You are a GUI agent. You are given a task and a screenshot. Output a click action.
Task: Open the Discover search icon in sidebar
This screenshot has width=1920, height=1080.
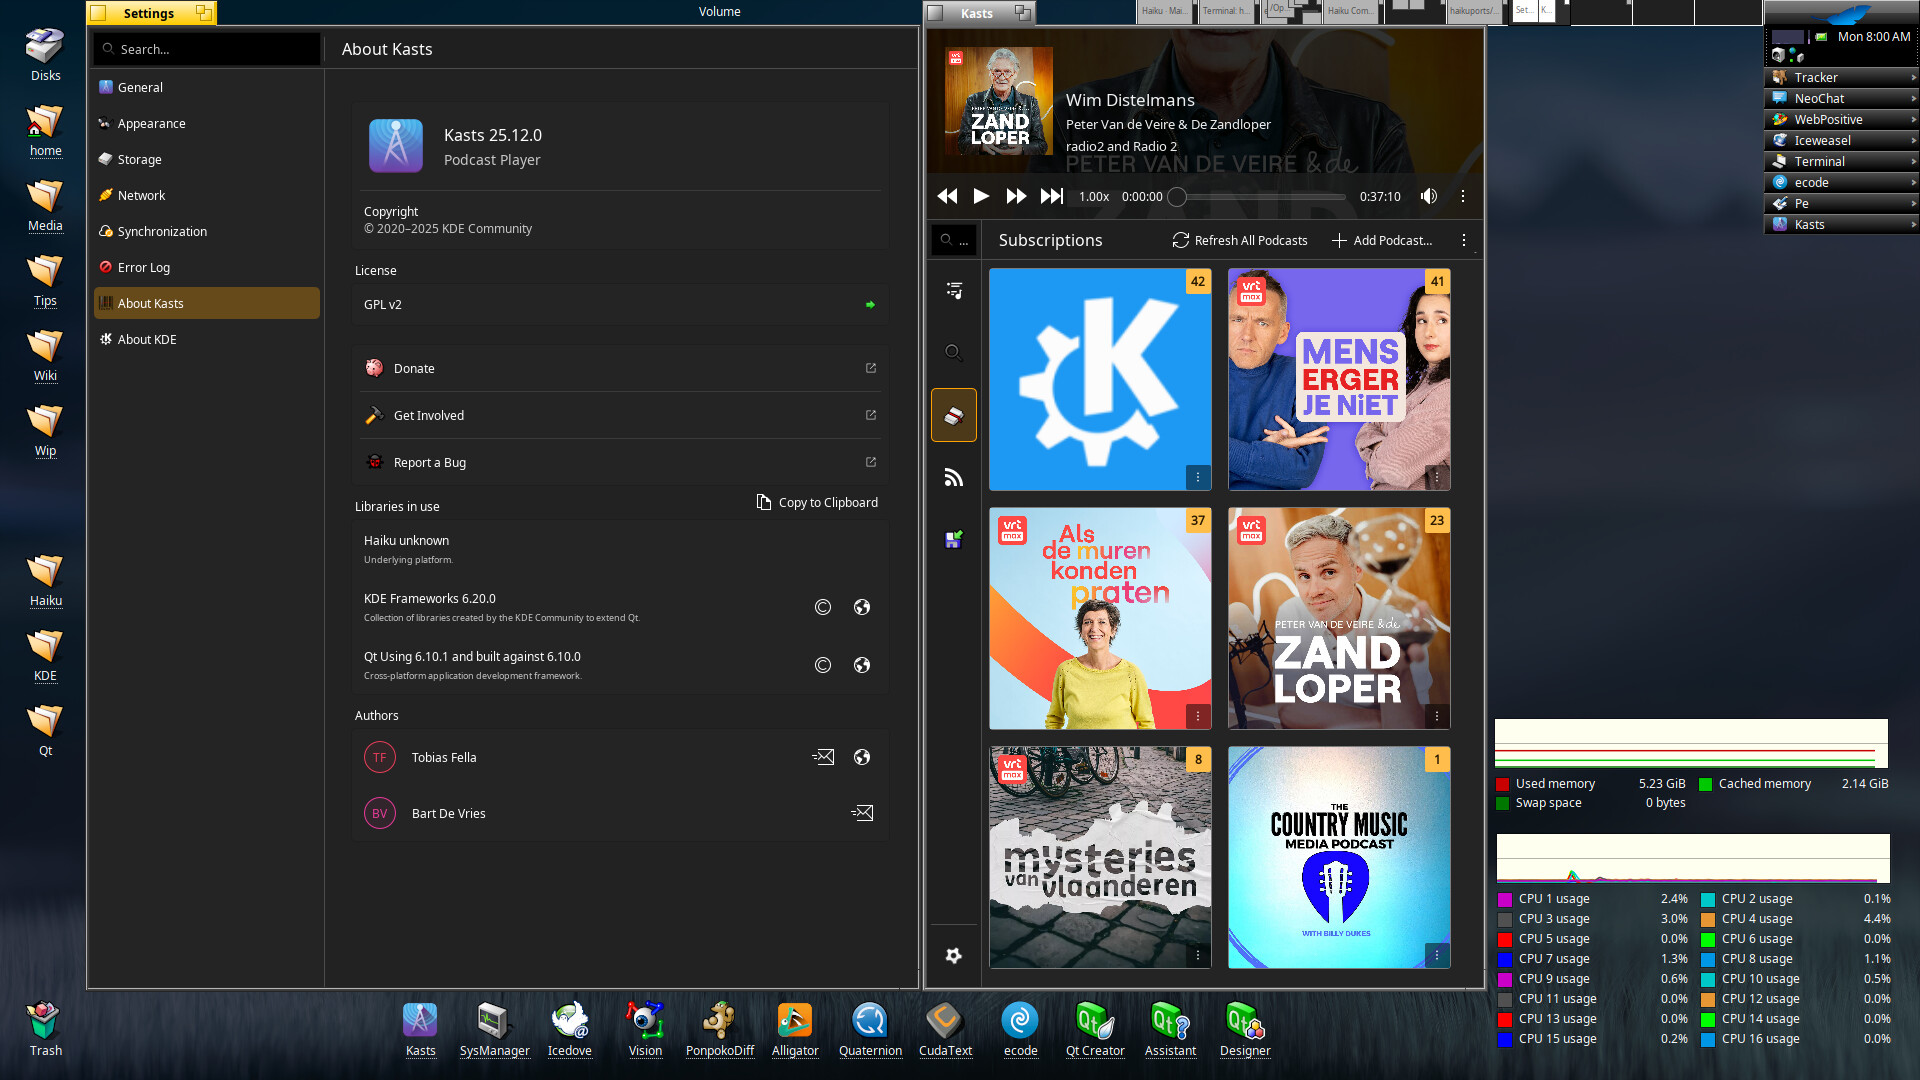pyautogui.click(x=954, y=352)
